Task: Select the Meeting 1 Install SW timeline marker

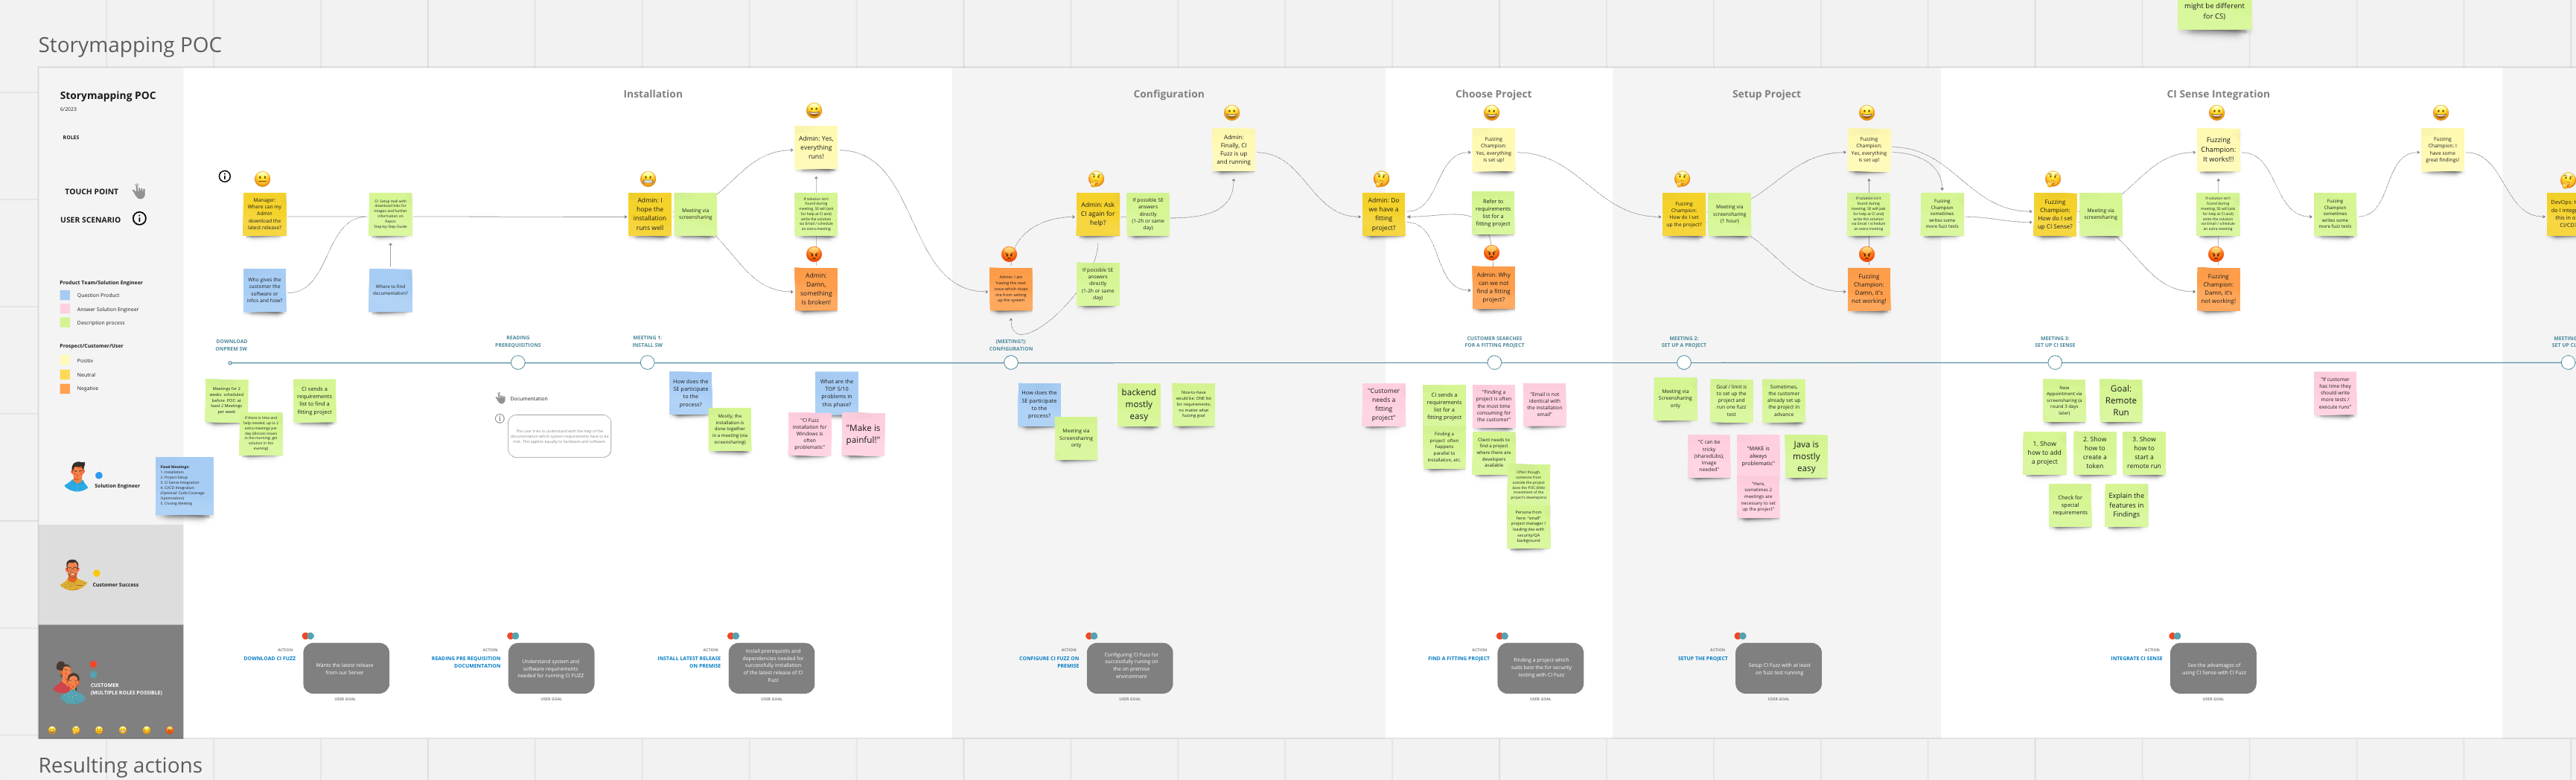Action: point(647,362)
